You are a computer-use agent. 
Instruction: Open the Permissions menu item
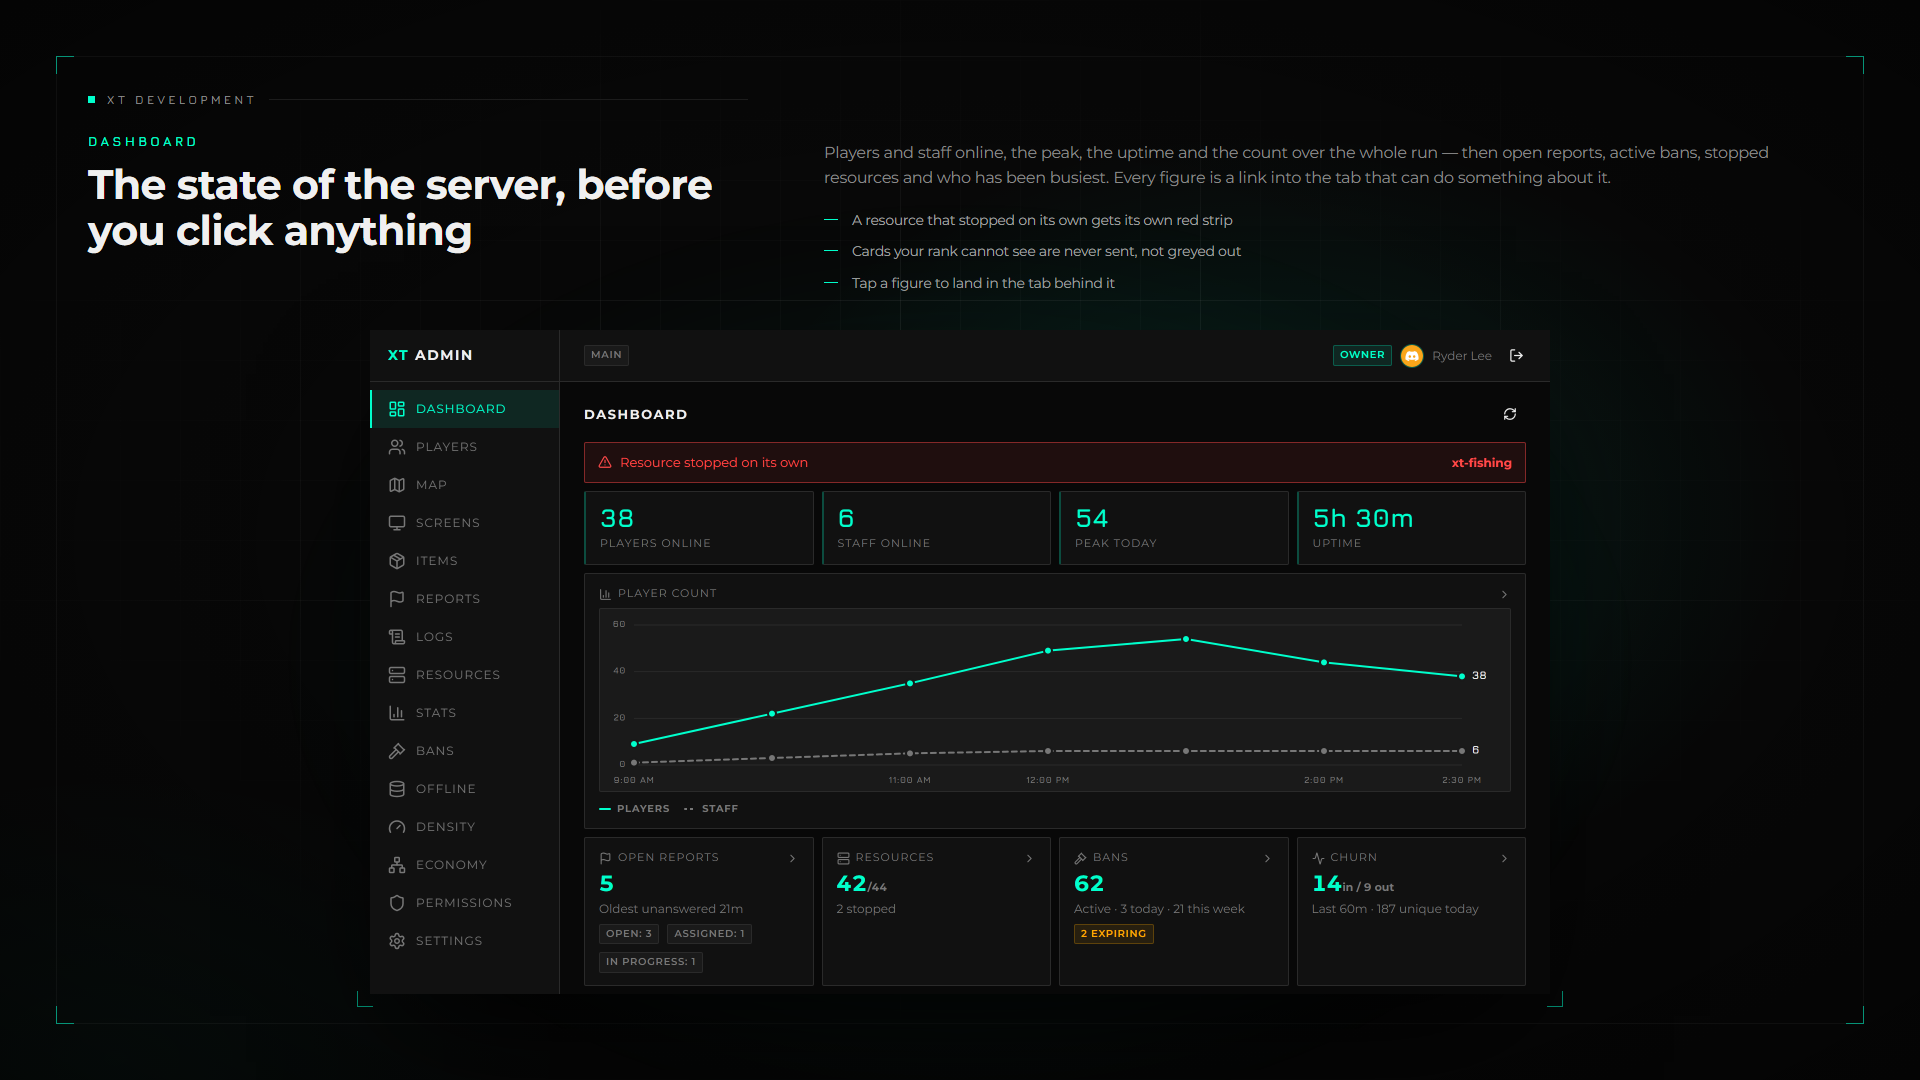pyautogui.click(x=465, y=903)
